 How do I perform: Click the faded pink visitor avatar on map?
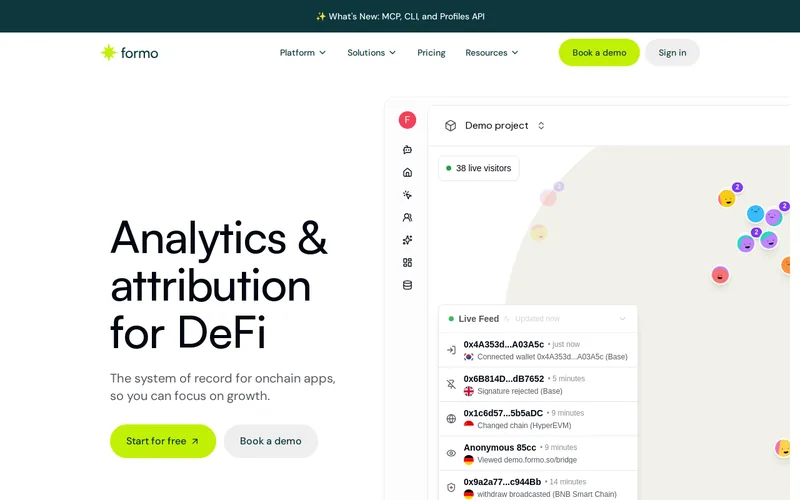click(x=548, y=197)
